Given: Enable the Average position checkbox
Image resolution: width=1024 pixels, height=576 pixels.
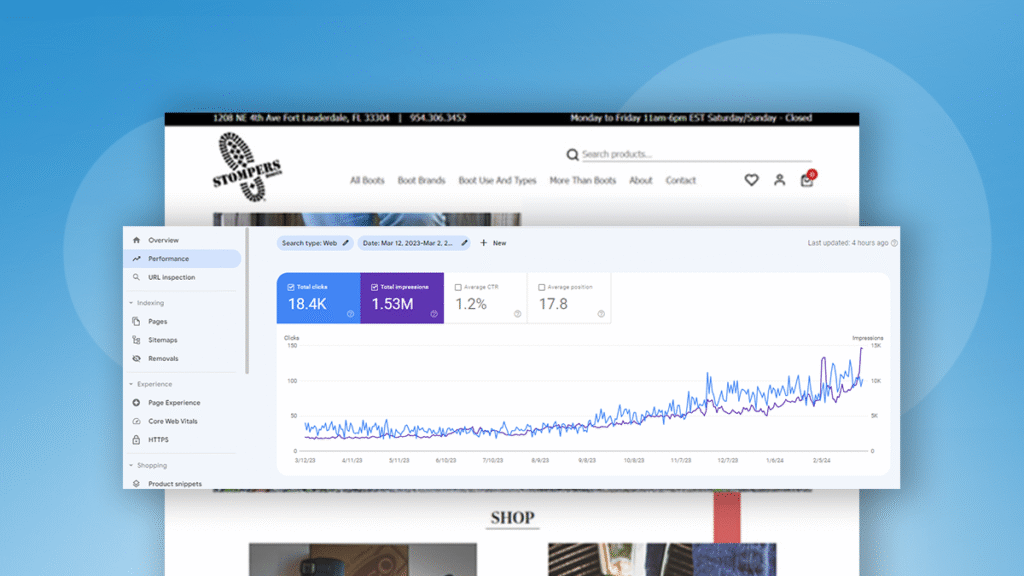Looking at the screenshot, I should (x=541, y=287).
